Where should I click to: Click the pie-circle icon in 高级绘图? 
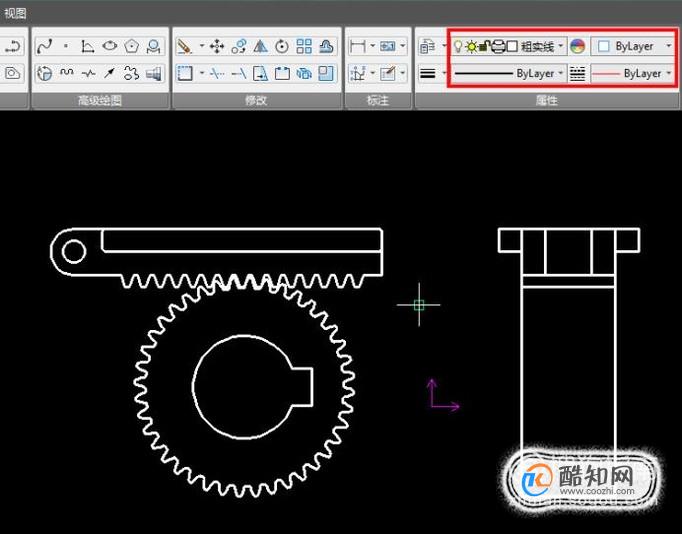tap(44, 73)
